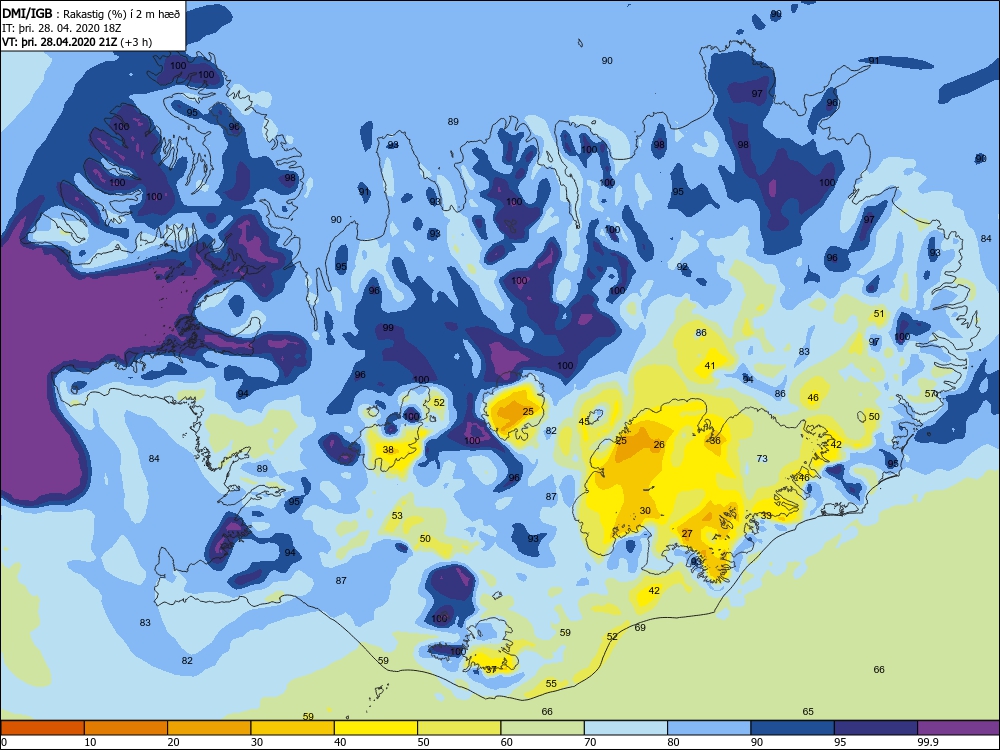Click the map value label 38

pos(388,450)
